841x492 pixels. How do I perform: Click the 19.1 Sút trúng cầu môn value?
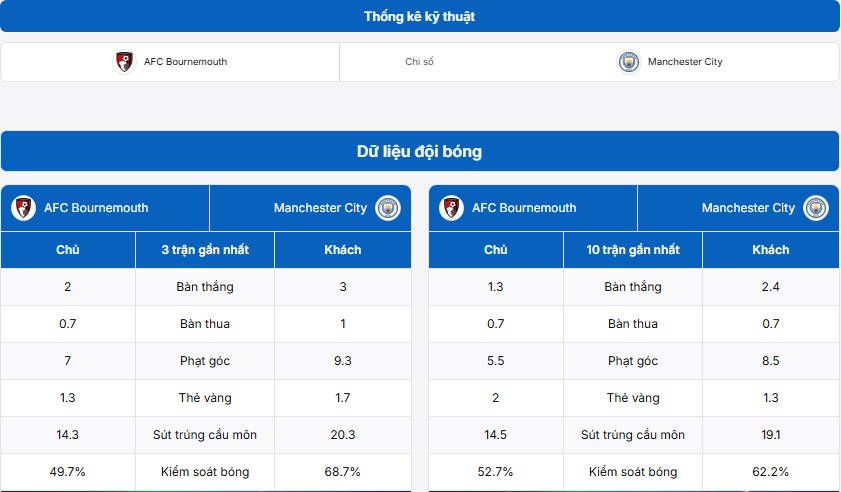(x=771, y=435)
